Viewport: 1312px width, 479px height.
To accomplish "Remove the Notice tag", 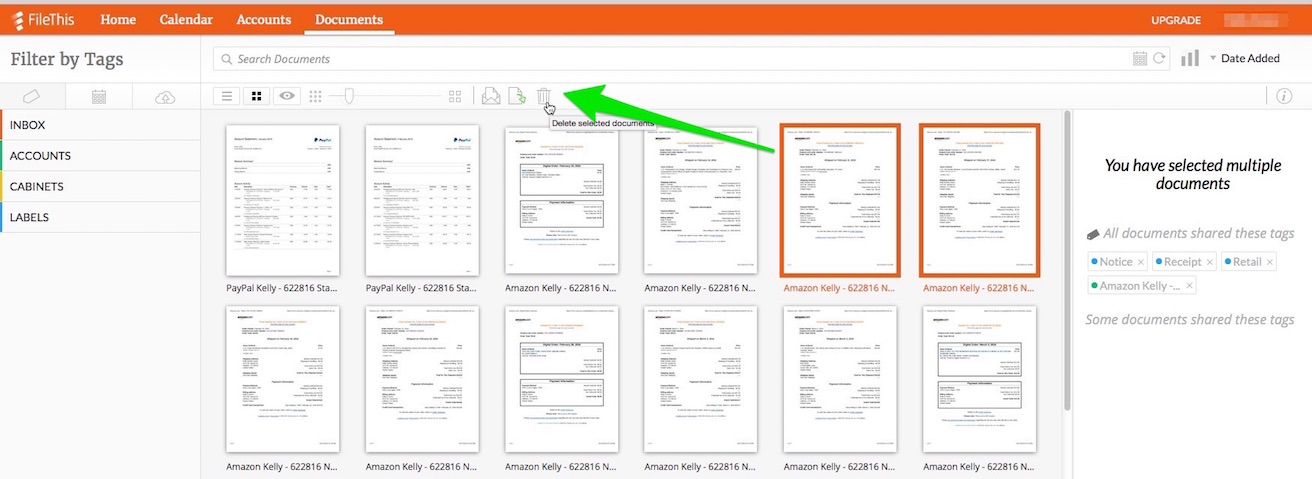I will pos(1141,262).
